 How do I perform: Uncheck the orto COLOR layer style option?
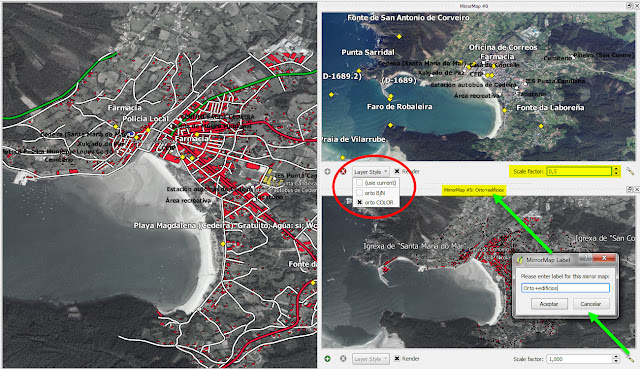[x=360, y=202]
